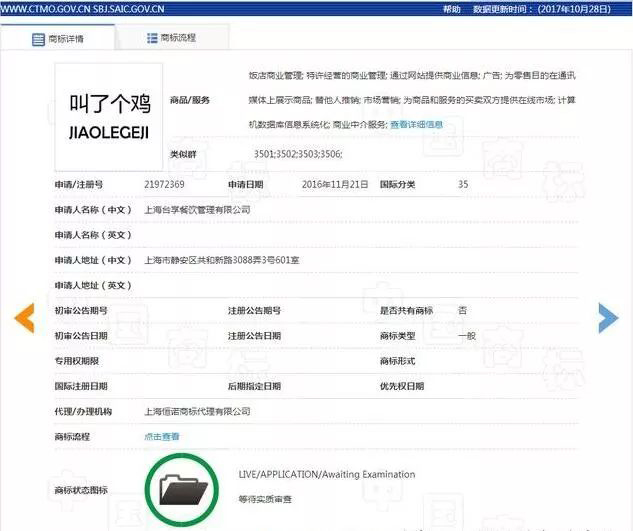This screenshot has width=633, height=531.
Task: Select similar group codes 3501;3502;3503;3506;
Action: [298, 154]
